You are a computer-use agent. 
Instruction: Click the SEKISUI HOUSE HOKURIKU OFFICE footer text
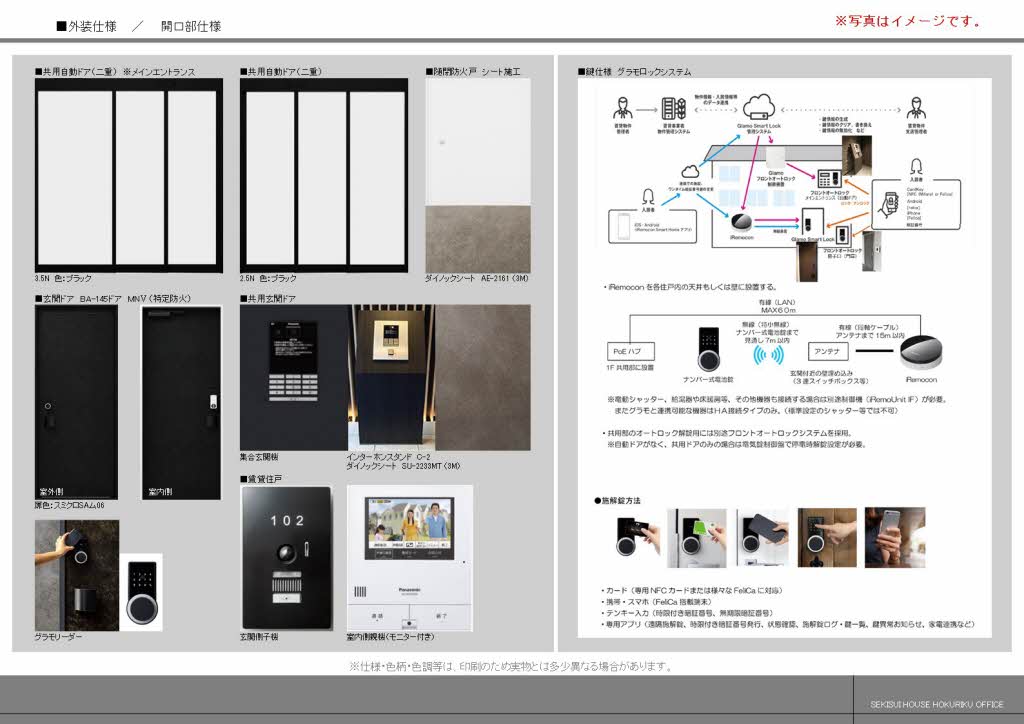935,704
